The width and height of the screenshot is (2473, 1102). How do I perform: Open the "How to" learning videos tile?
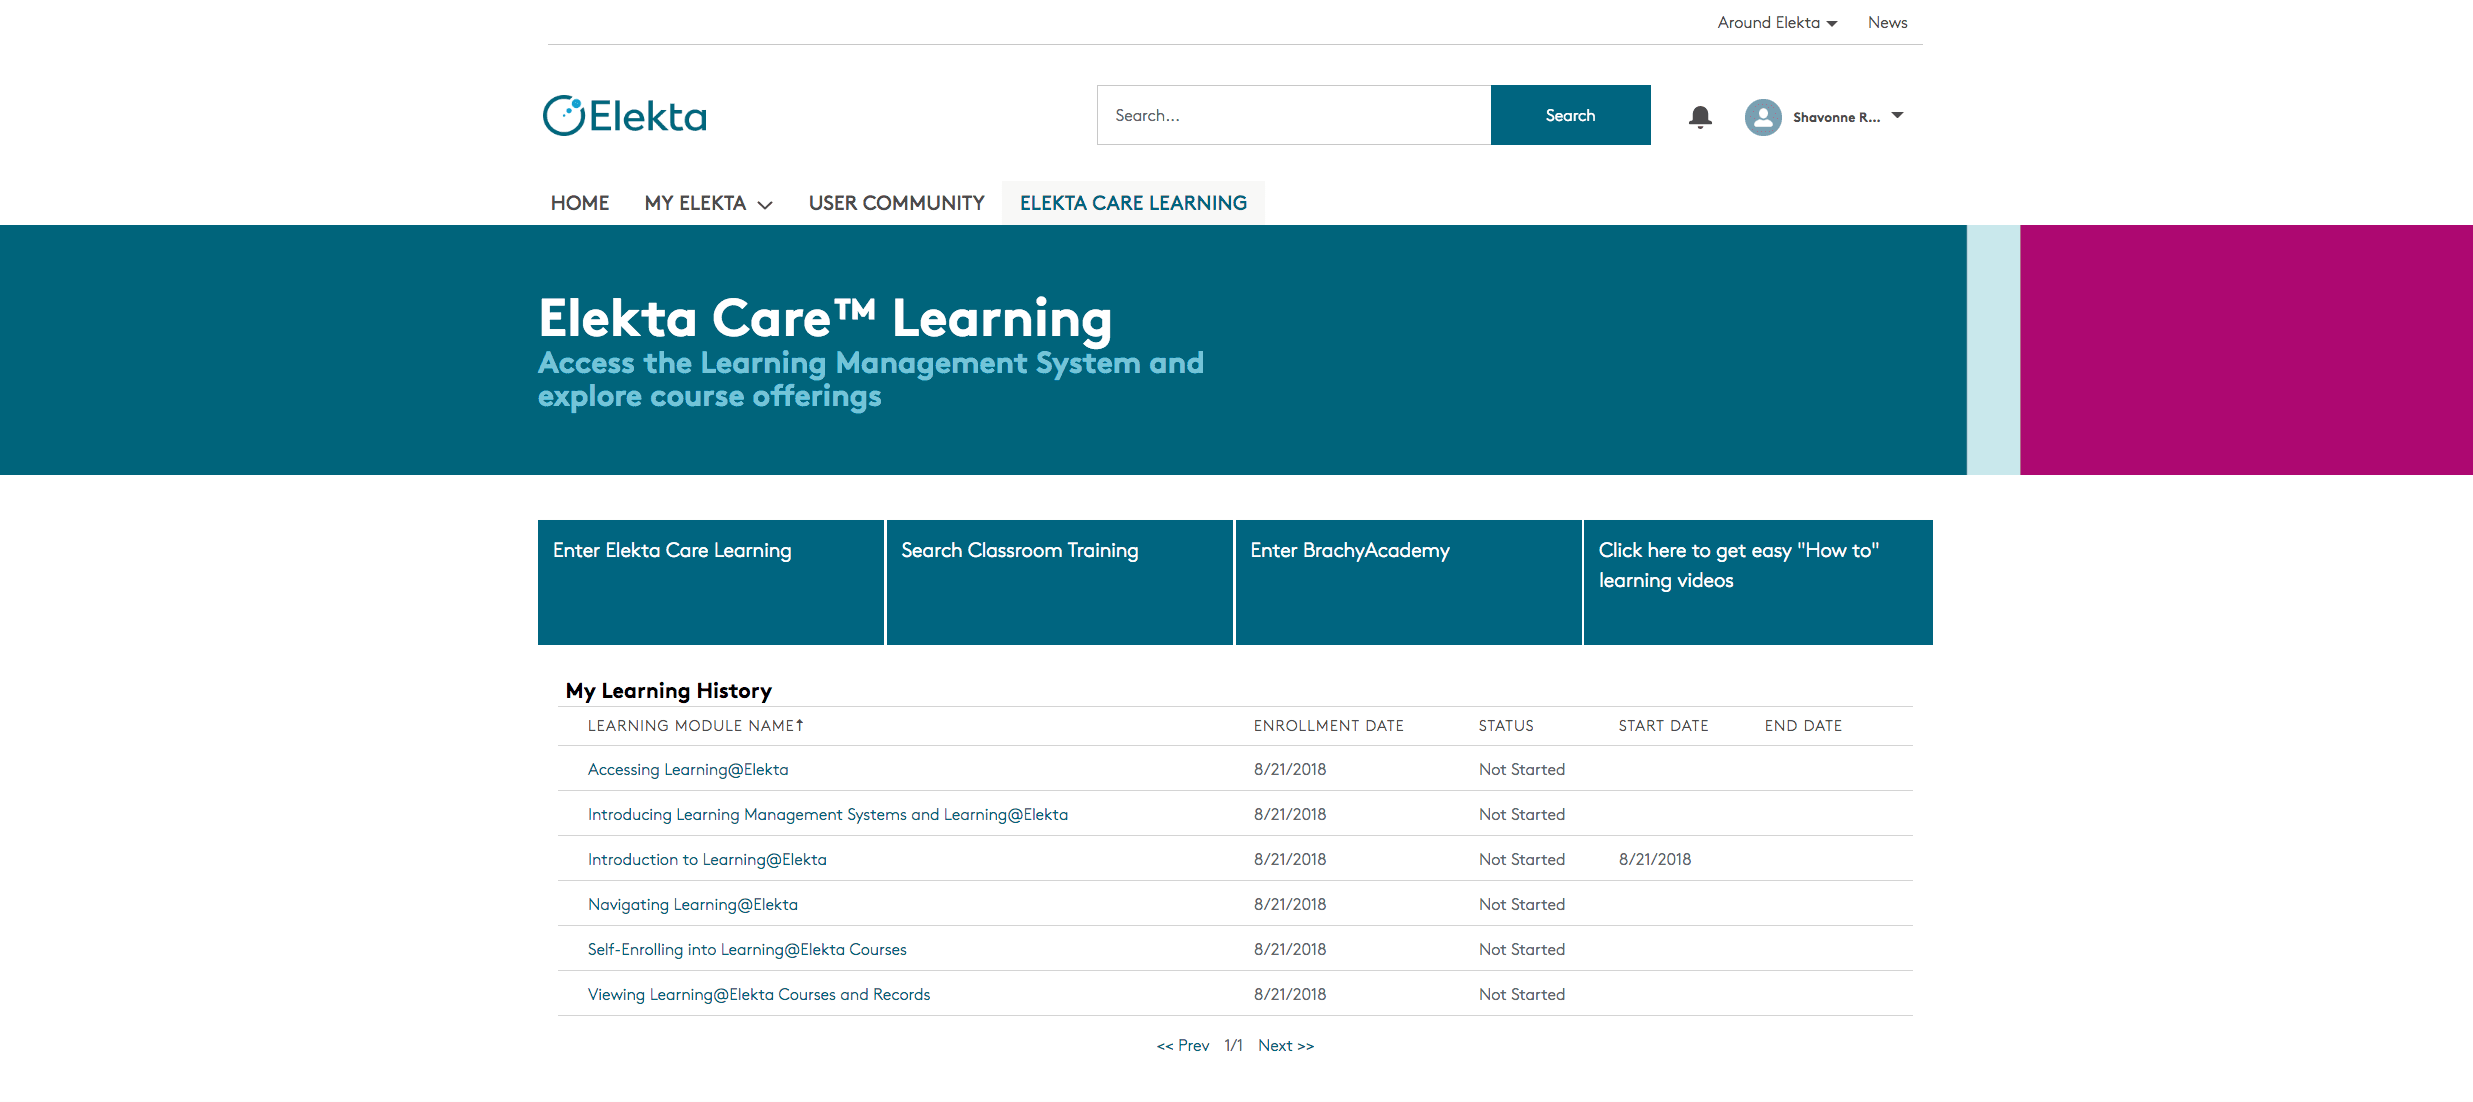1758,582
